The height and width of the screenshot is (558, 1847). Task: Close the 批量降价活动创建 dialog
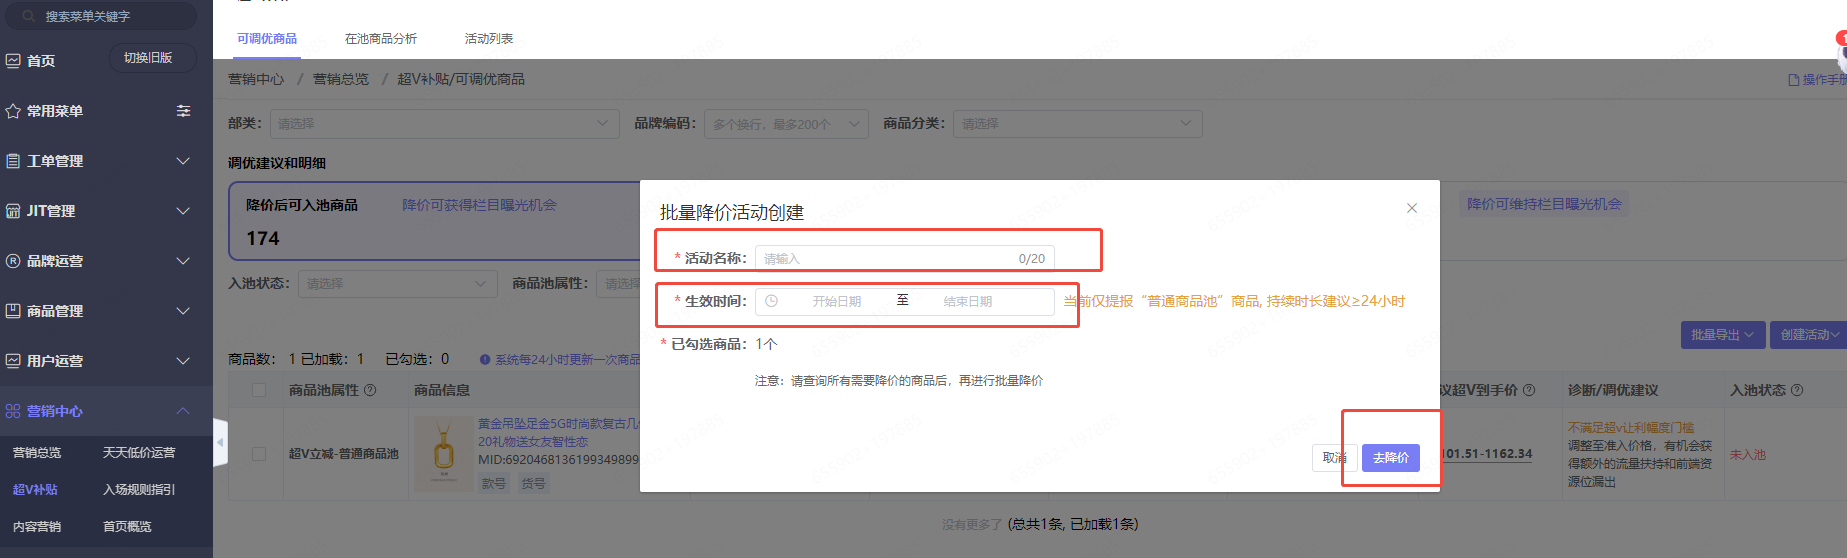click(x=1411, y=208)
